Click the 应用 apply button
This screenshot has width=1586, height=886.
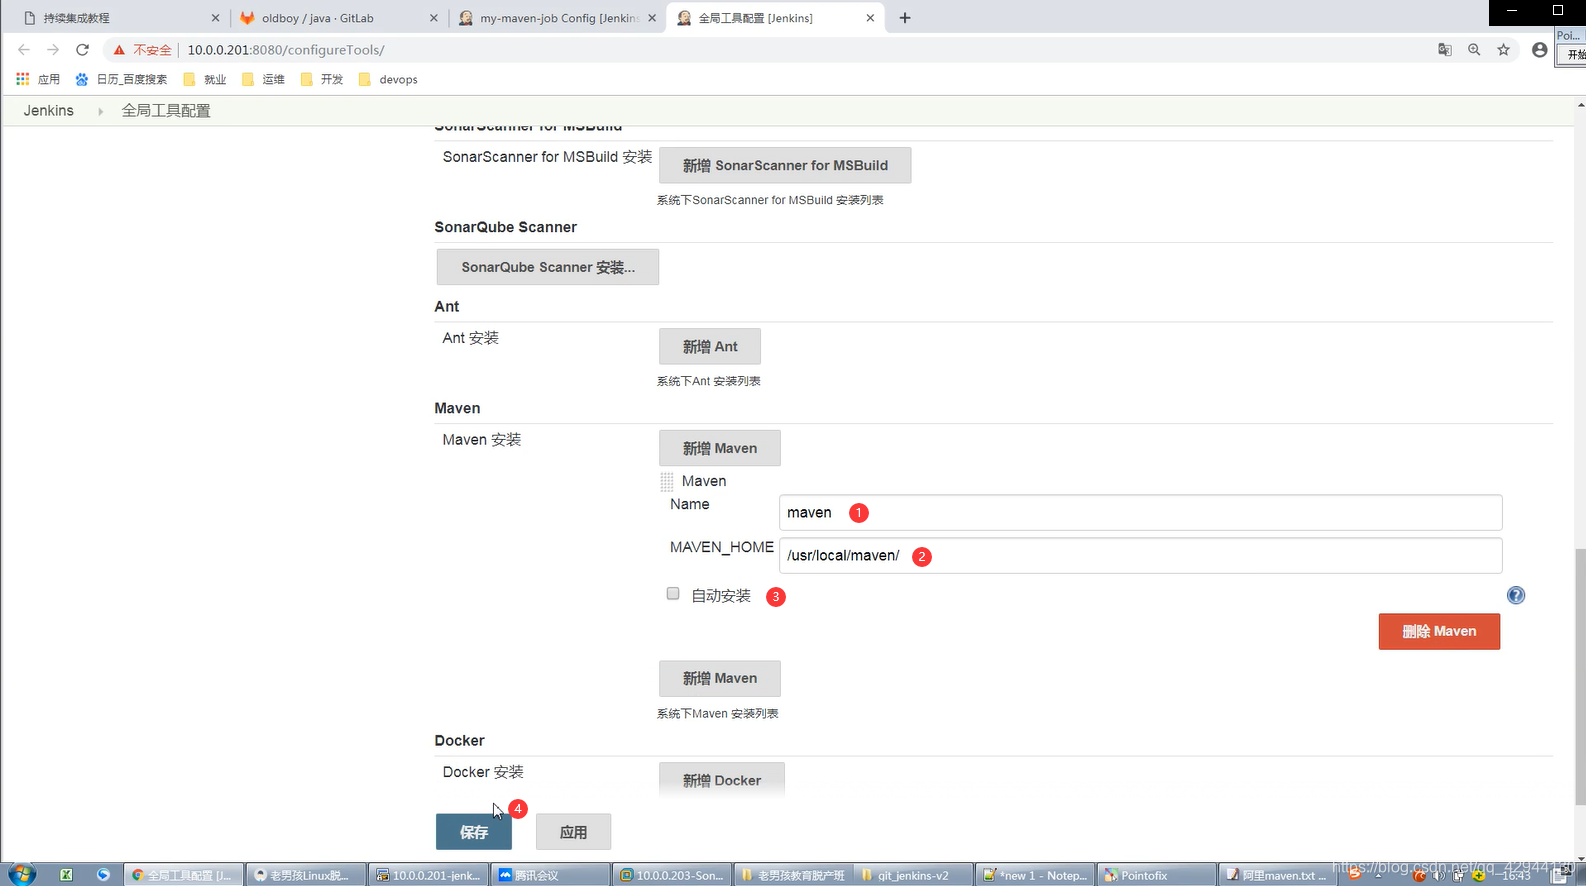pyautogui.click(x=573, y=832)
